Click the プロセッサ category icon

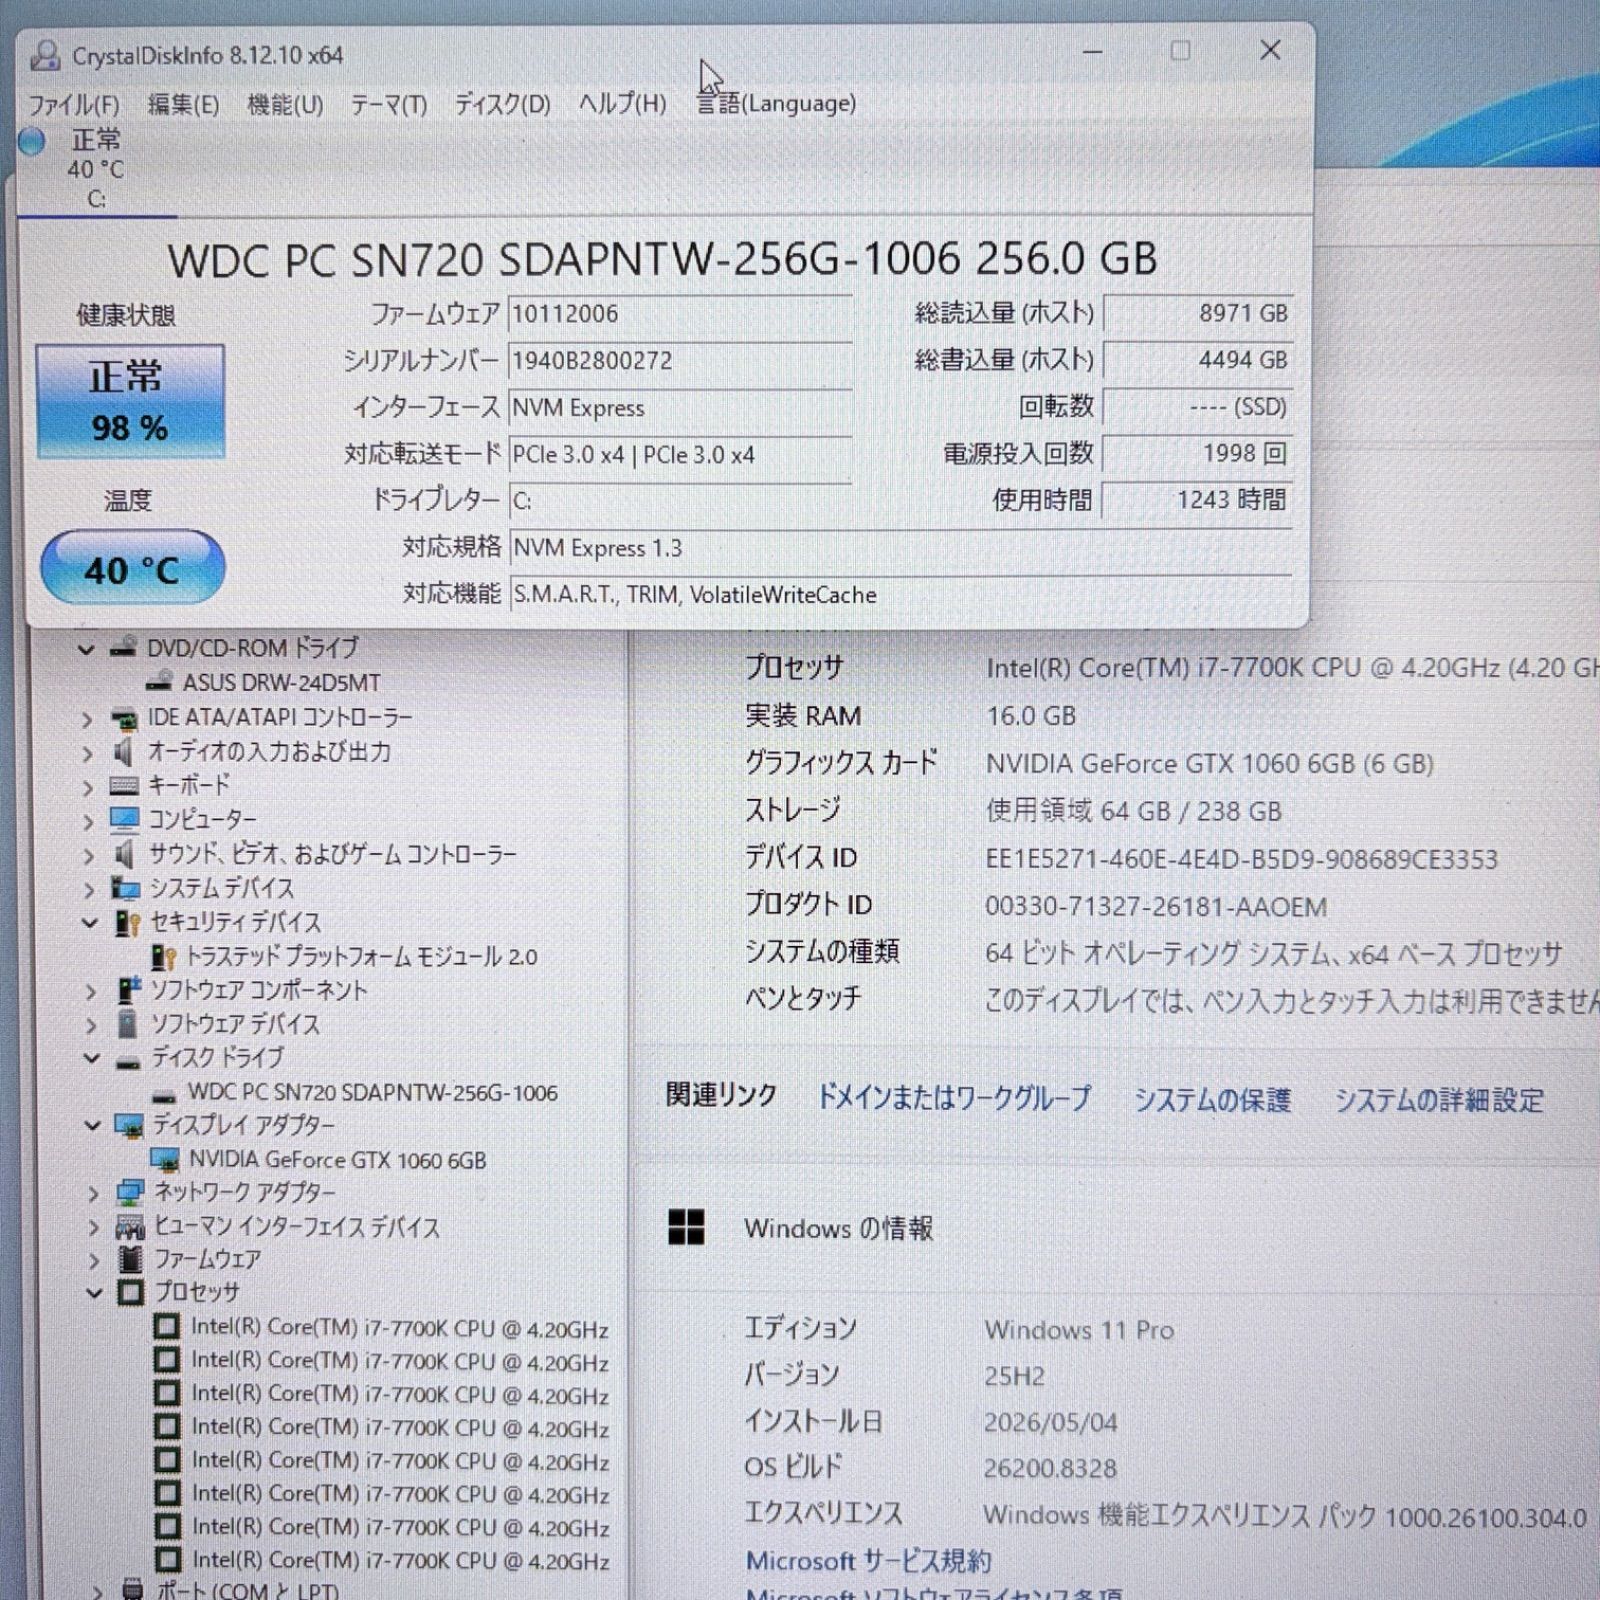point(131,1294)
